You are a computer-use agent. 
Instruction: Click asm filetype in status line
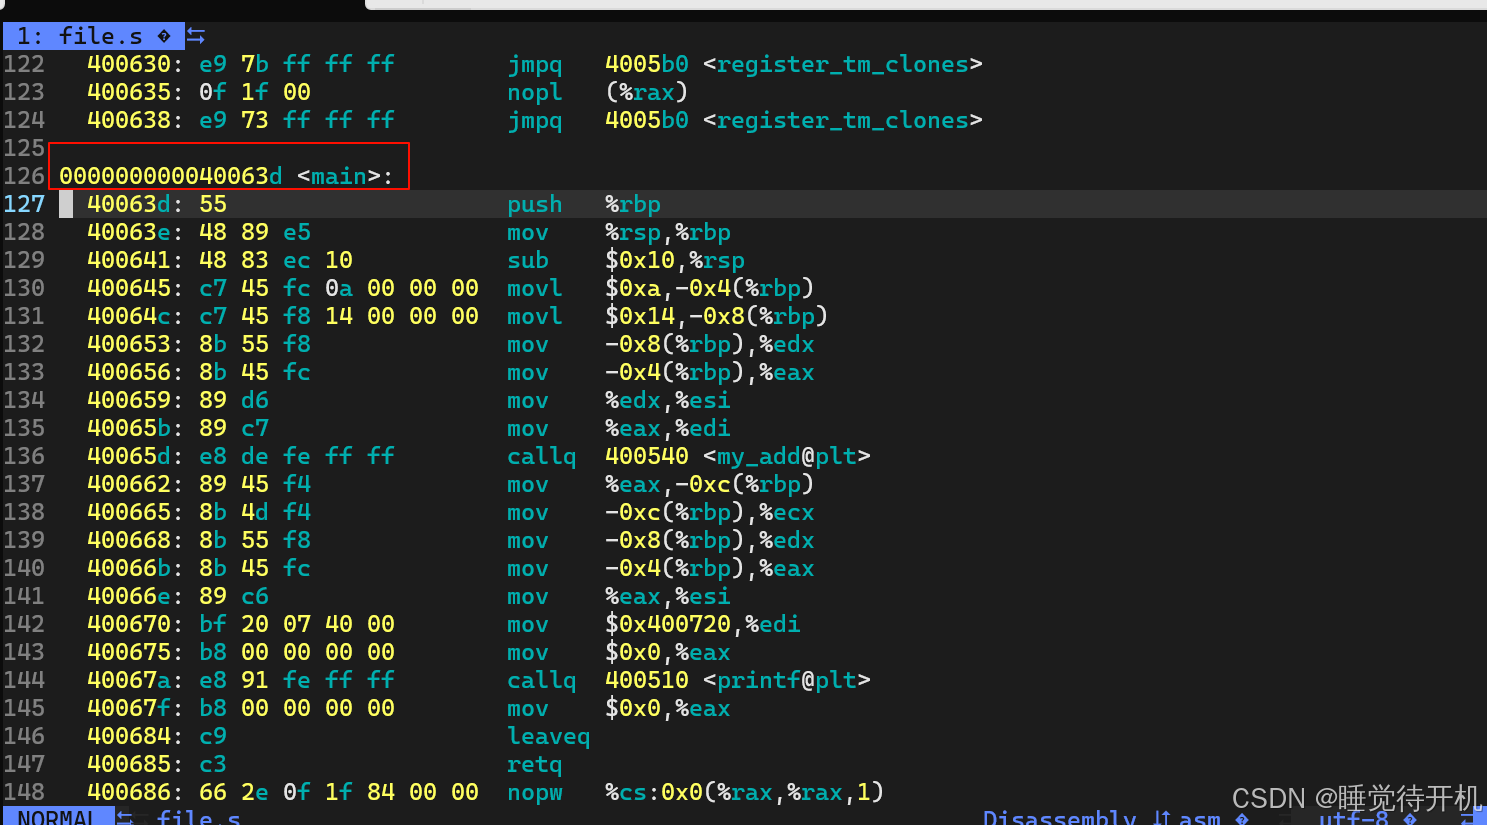pyautogui.click(x=1199, y=817)
